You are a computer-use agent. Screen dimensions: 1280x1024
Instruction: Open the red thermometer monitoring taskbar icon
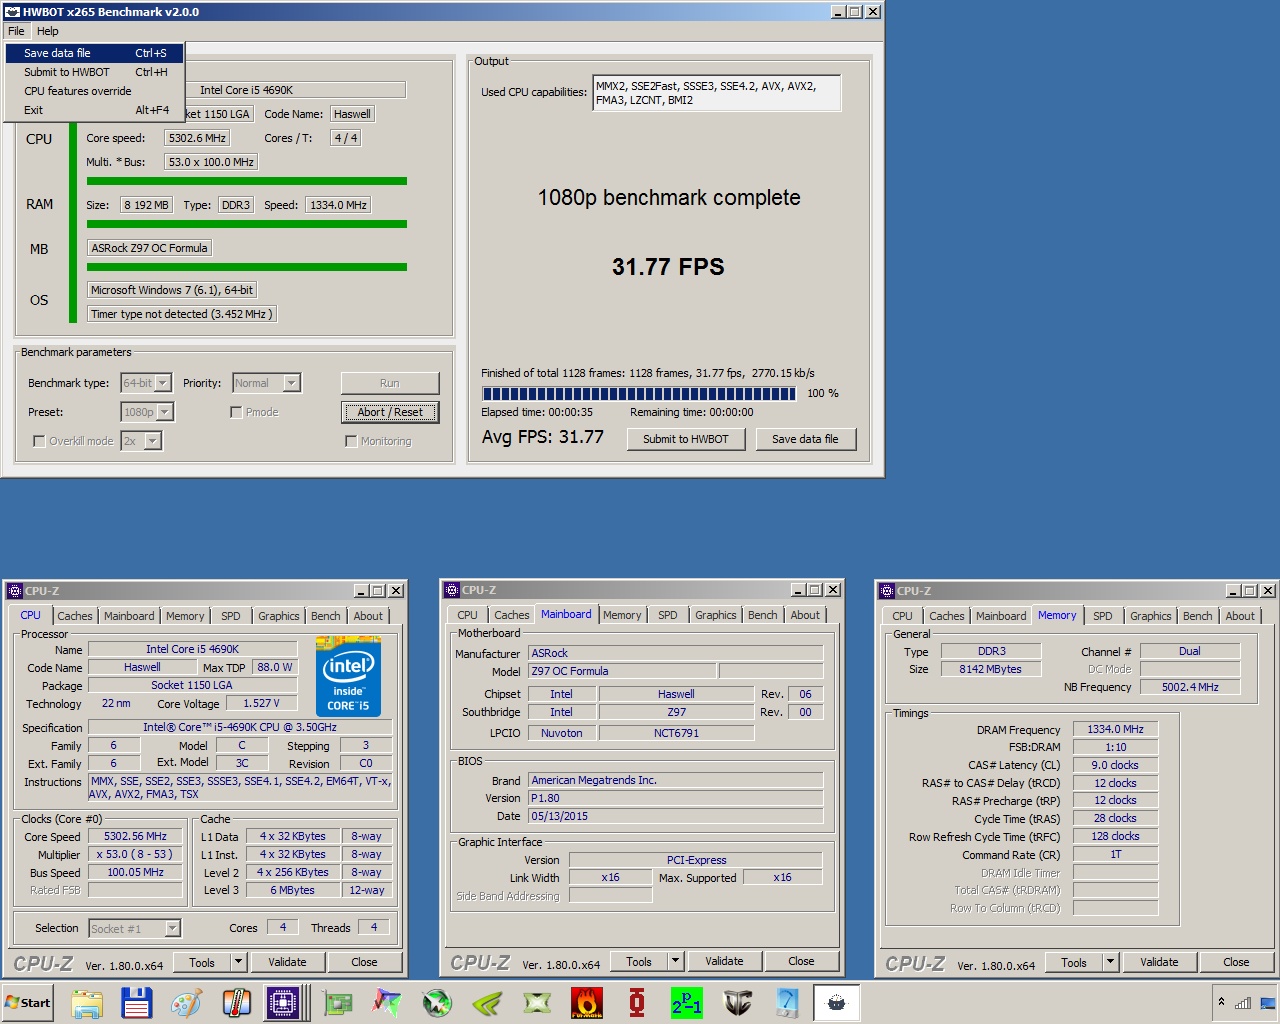pos(237,1002)
